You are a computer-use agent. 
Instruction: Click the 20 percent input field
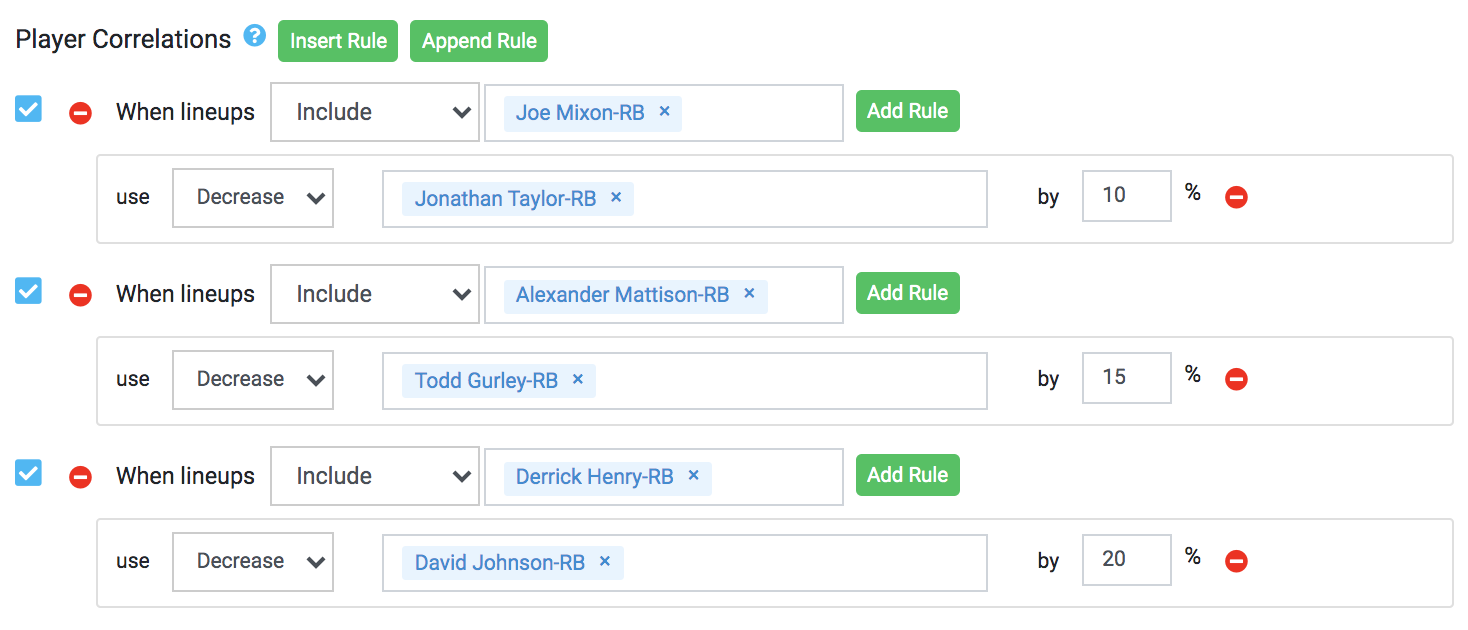[x=1125, y=559]
